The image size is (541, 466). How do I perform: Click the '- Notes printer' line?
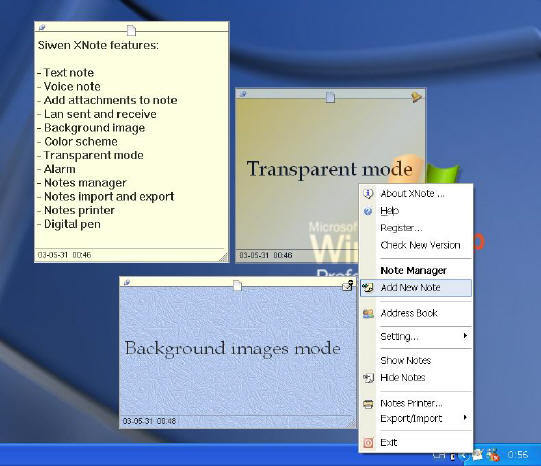click(x=76, y=211)
